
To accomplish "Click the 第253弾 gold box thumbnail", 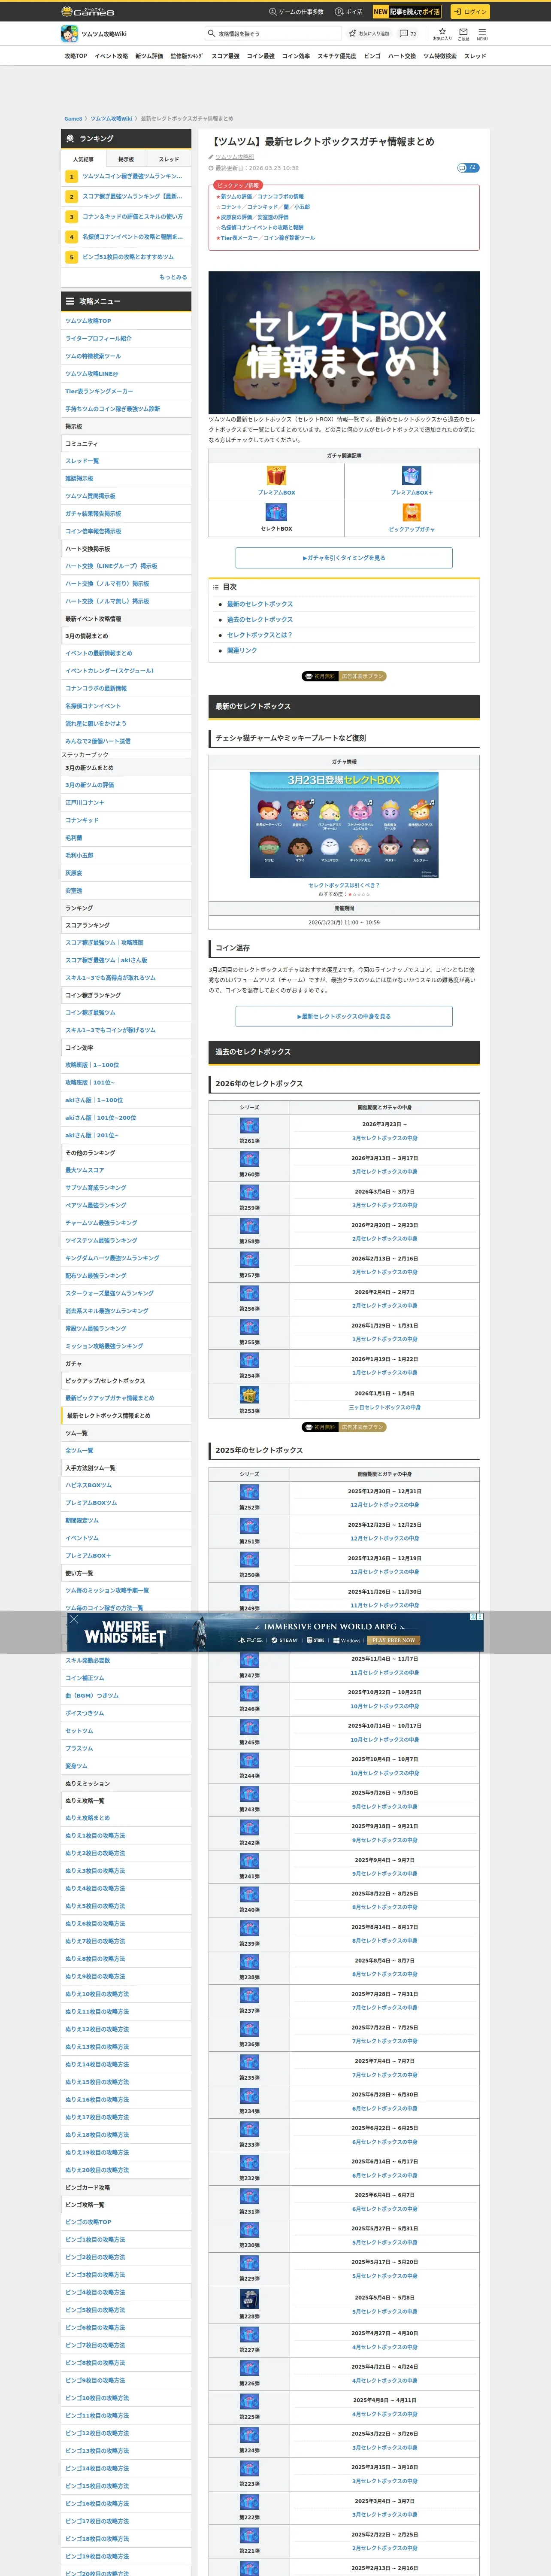I will pyautogui.click(x=249, y=1394).
